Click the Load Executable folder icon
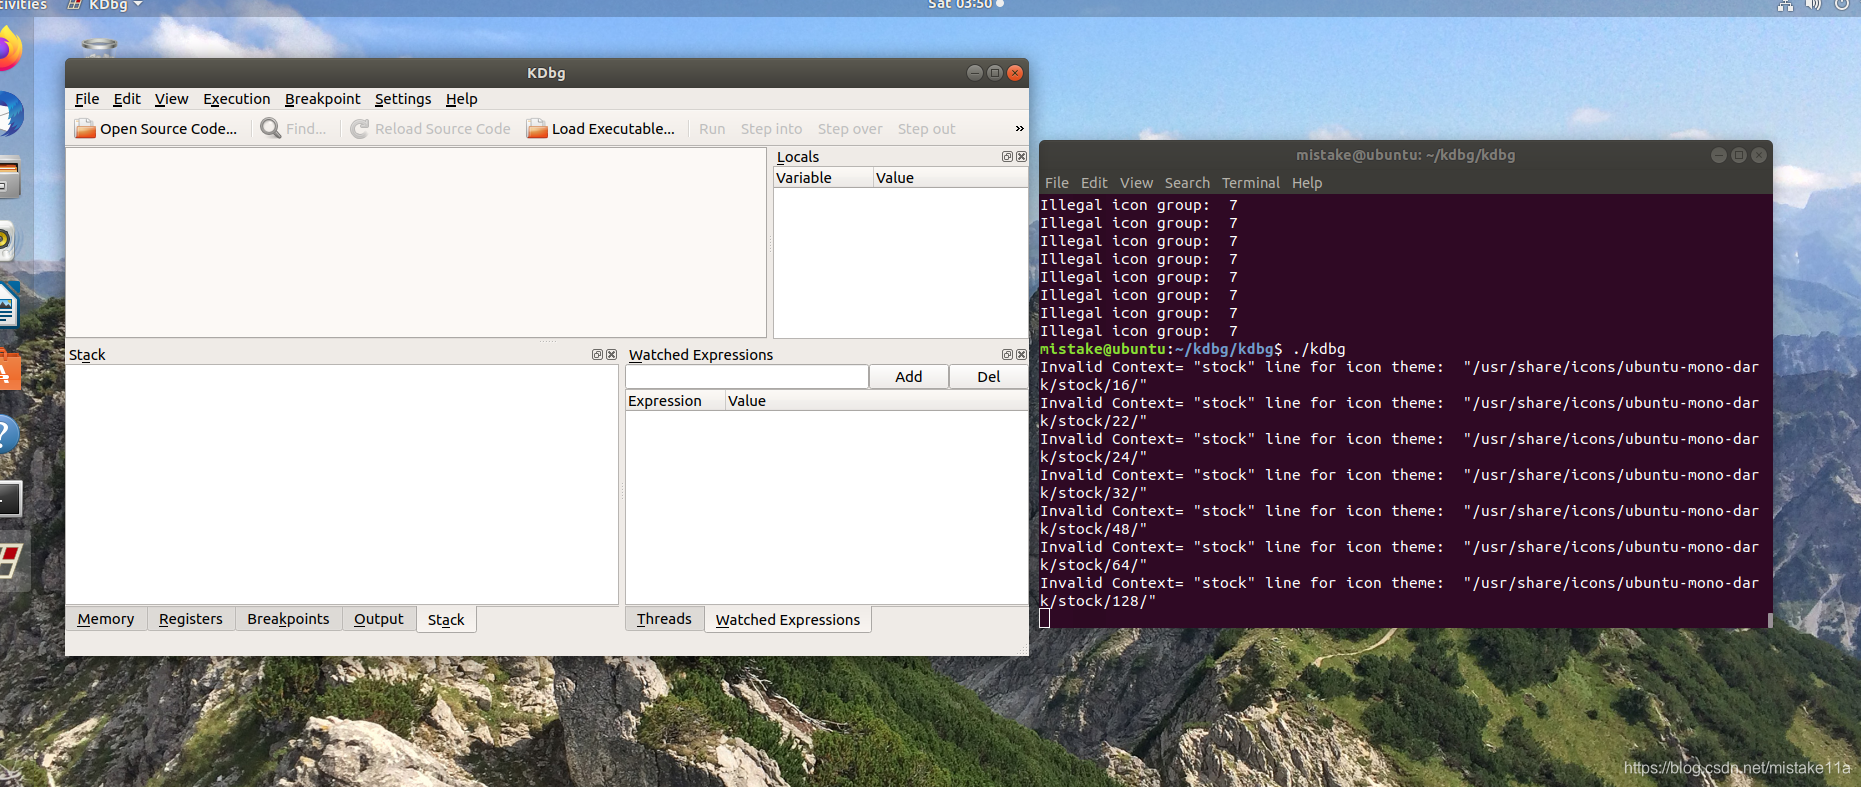The image size is (1861, 787). (537, 128)
